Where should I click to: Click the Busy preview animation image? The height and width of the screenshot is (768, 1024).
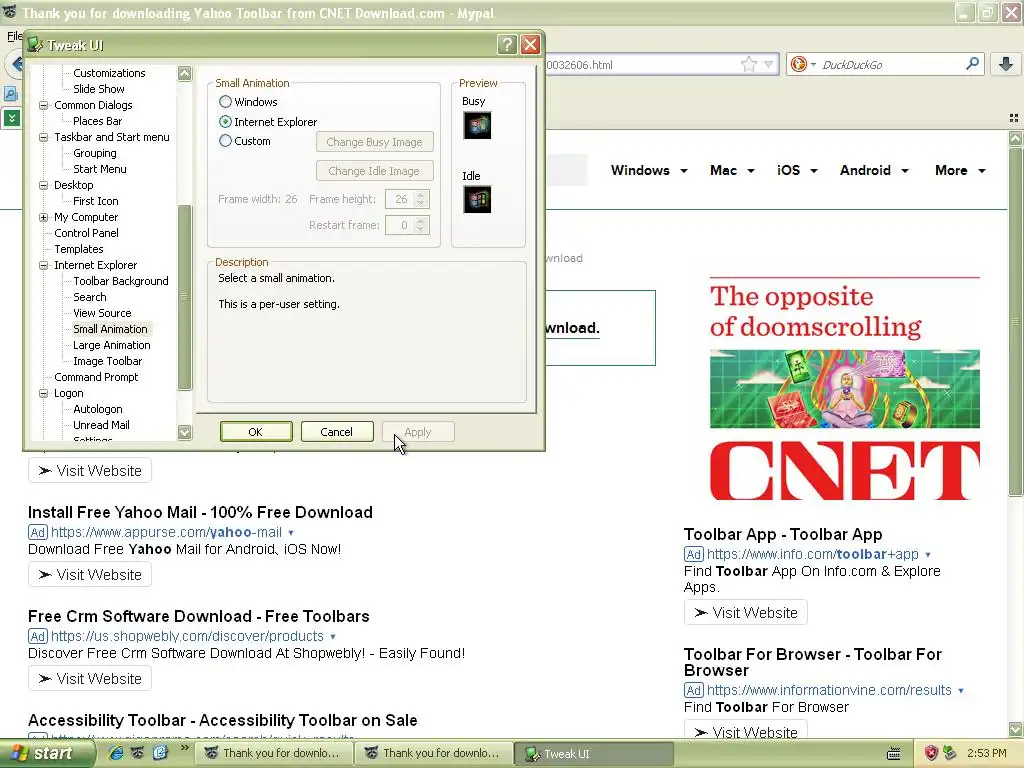[x=477, y=125]
